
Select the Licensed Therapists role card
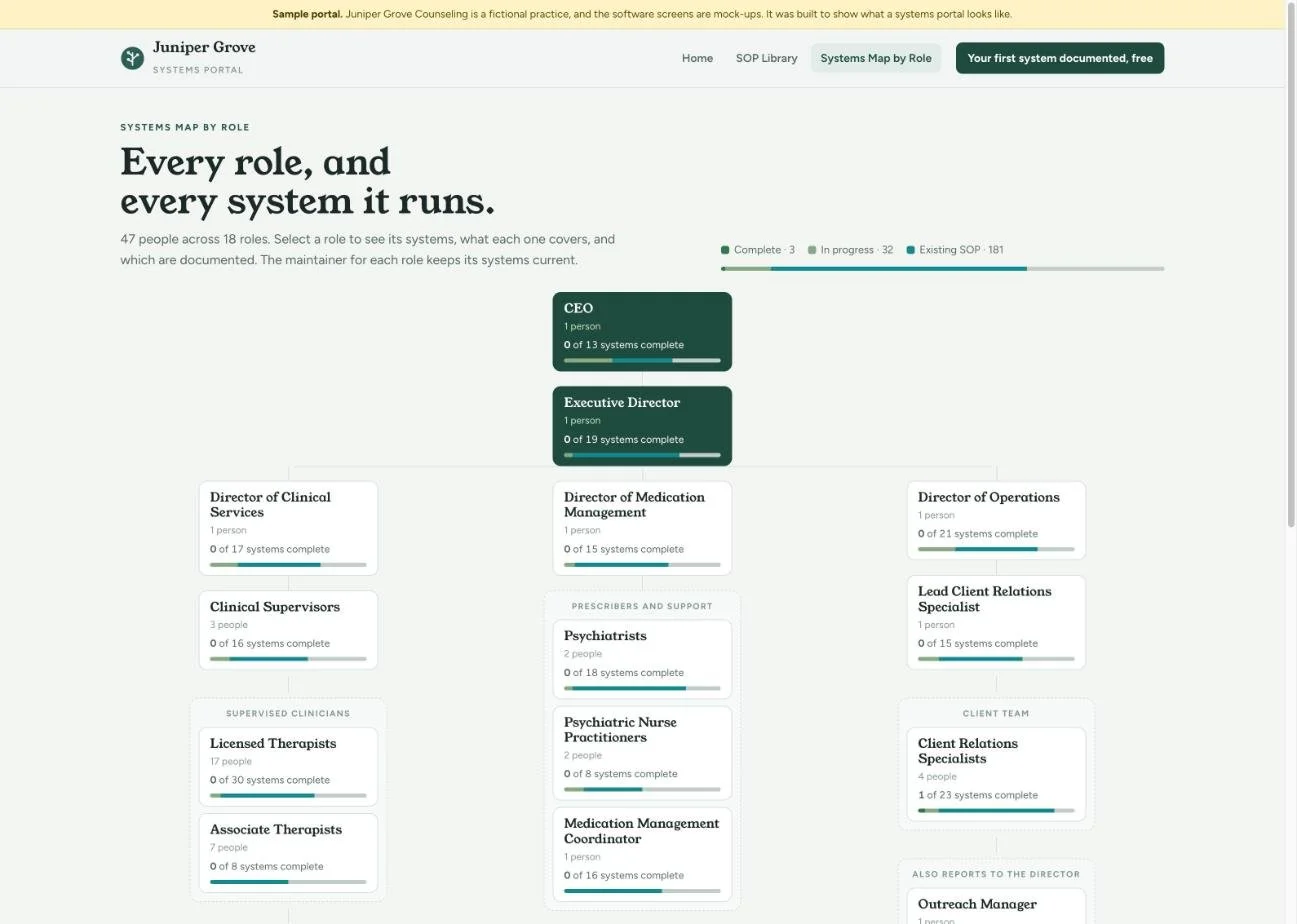tap(288, 767)
